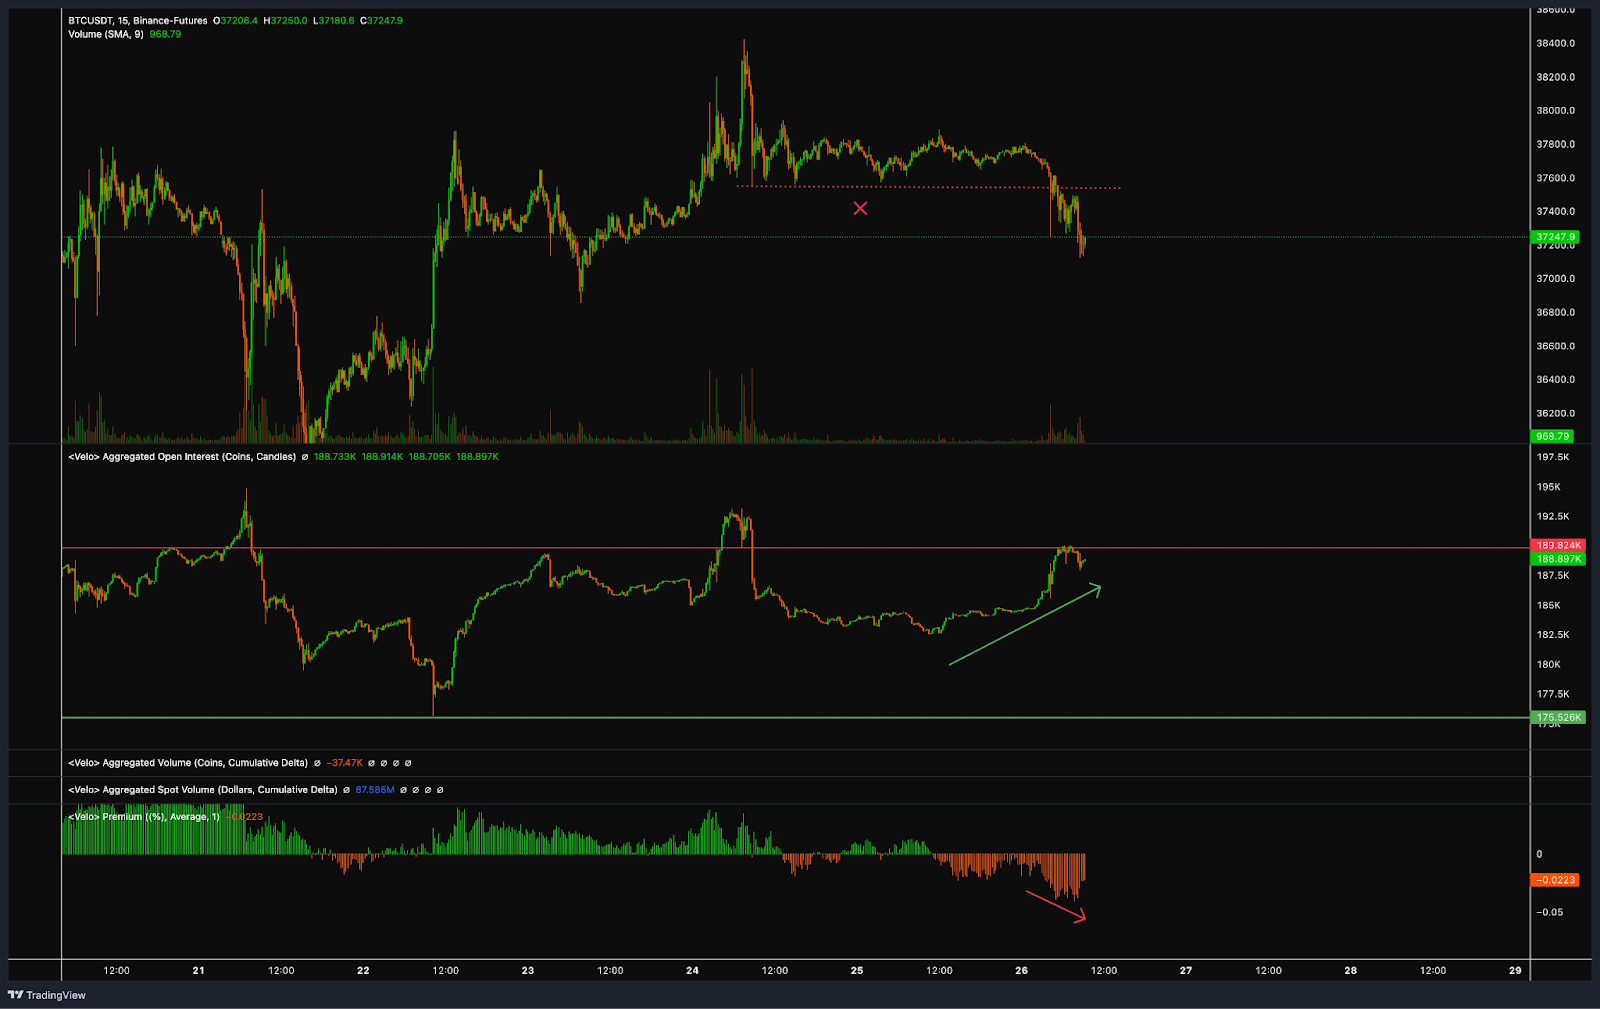Select the red downward arrow on premium pane

(x=1056, y=906)
